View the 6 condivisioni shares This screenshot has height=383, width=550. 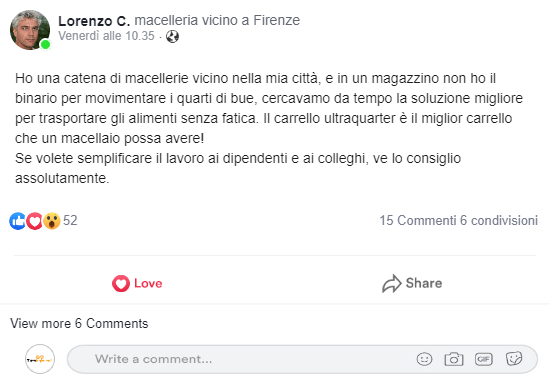point(499,221)
